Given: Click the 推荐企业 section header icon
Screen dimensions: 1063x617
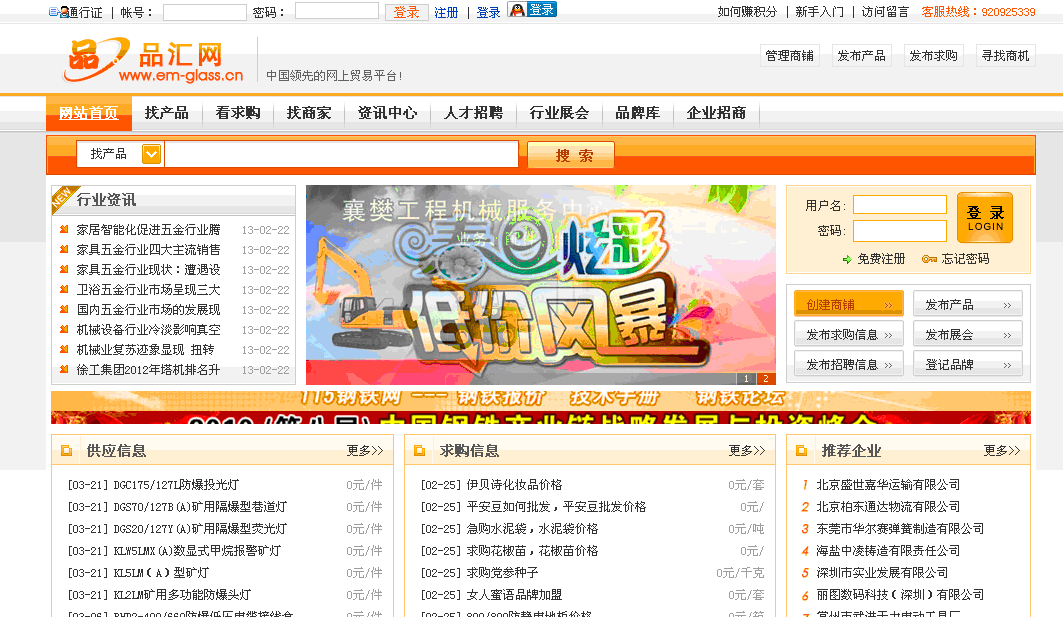Looking at the screenshot, I should tap(802, 451).
